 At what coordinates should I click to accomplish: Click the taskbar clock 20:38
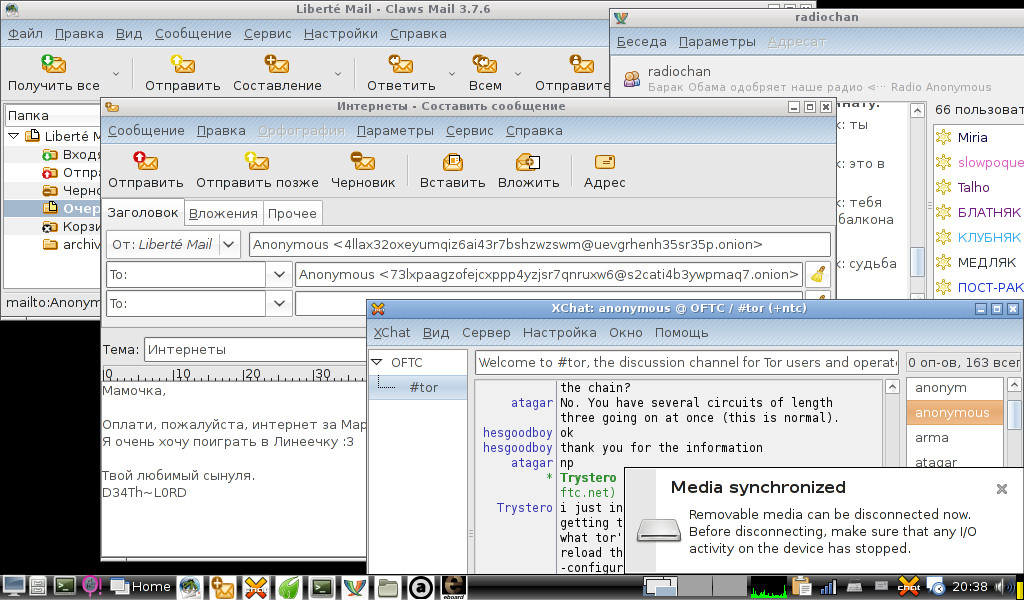[970, 586]
